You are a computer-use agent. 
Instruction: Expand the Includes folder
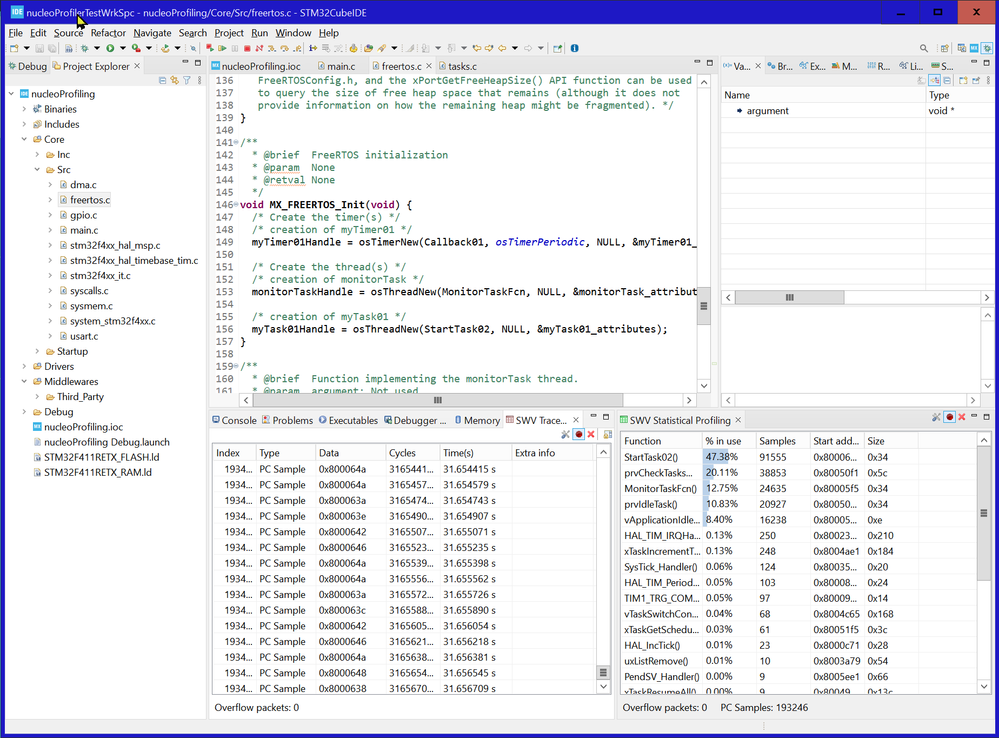tap(24, 124)
